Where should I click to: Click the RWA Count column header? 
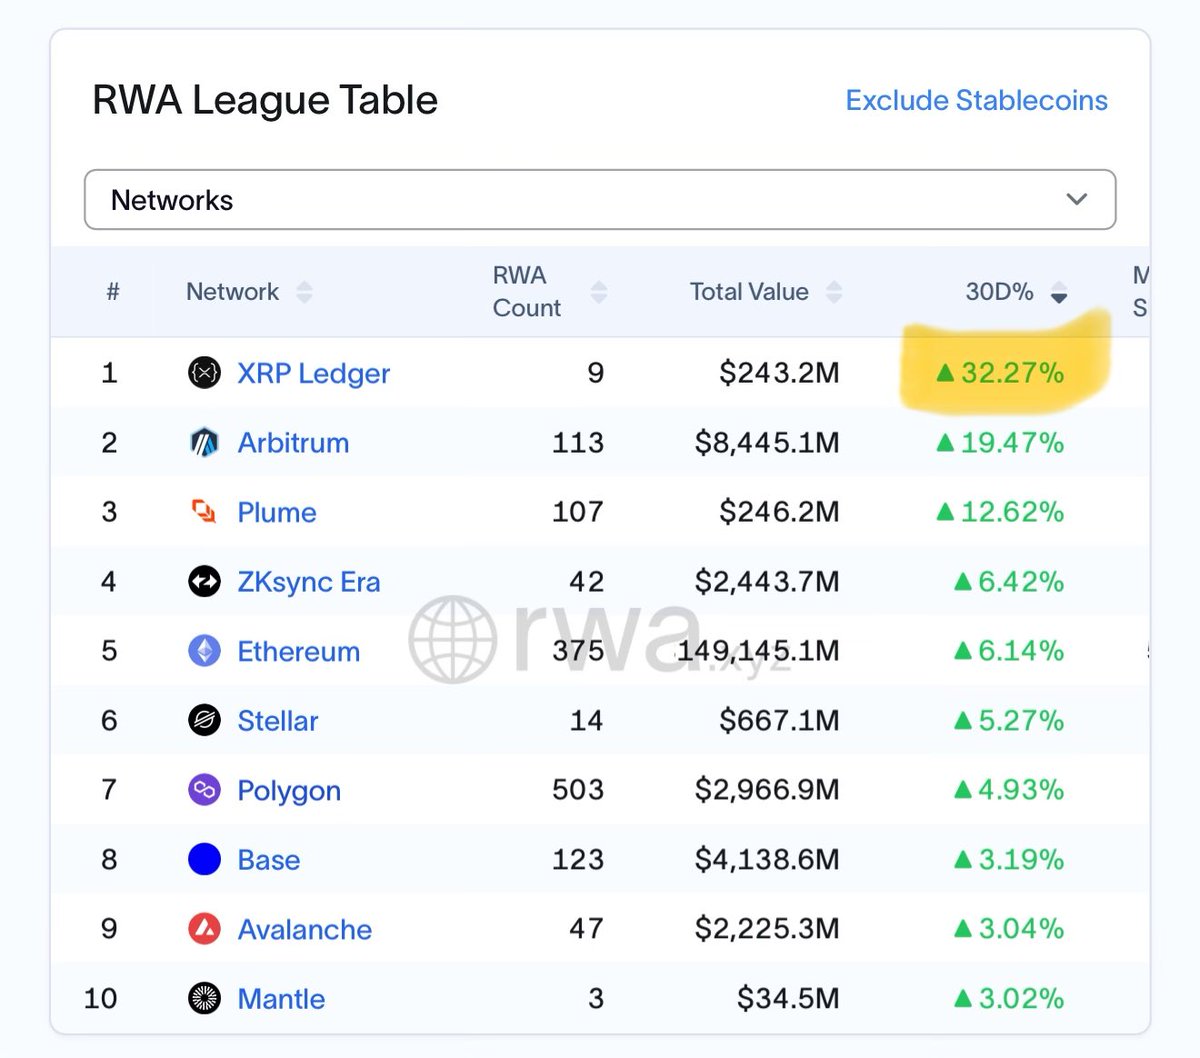point(526,292)
